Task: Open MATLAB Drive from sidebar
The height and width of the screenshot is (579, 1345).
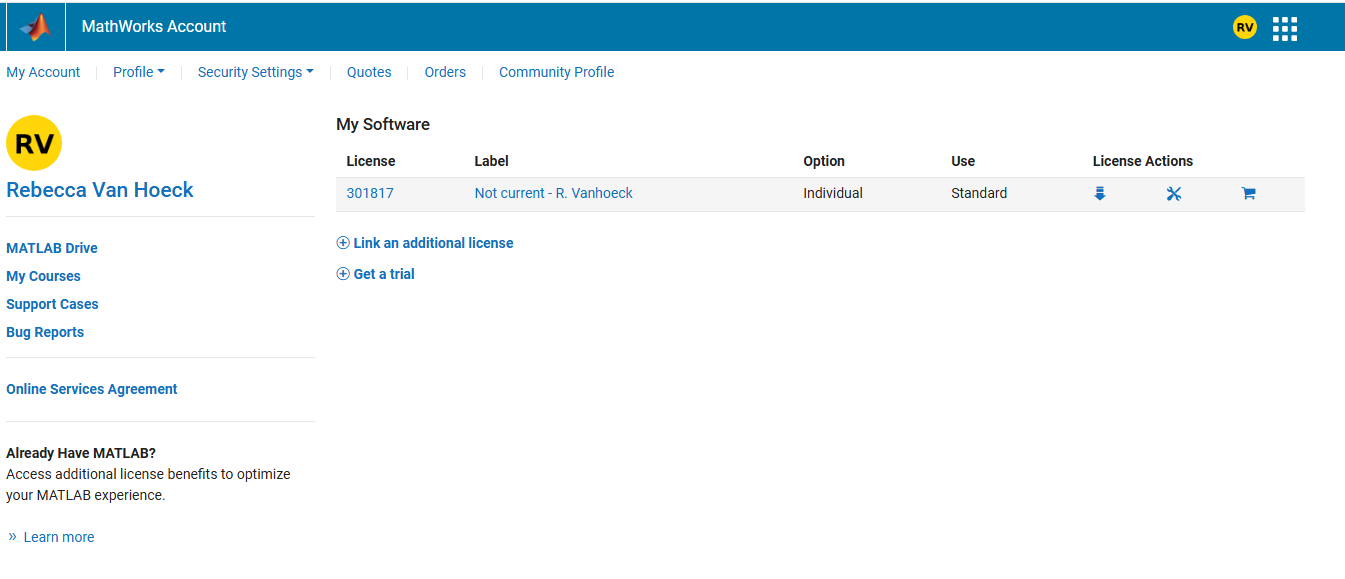Action: [52, 248]
